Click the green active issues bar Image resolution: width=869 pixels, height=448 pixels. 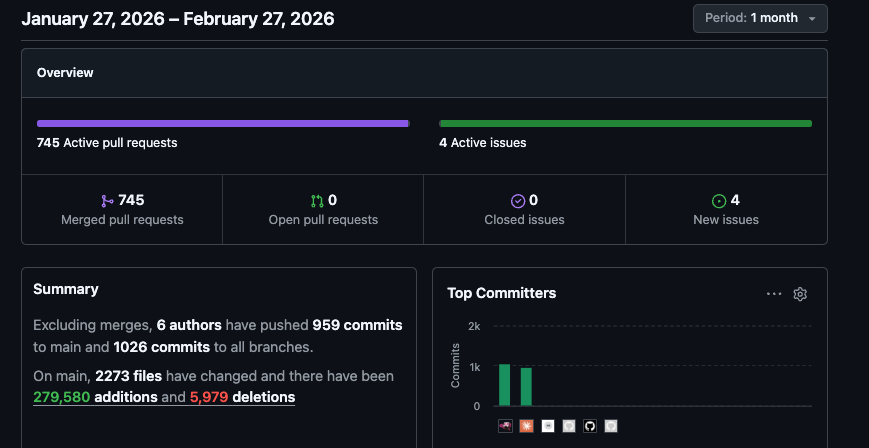click(x=625, y=124)
